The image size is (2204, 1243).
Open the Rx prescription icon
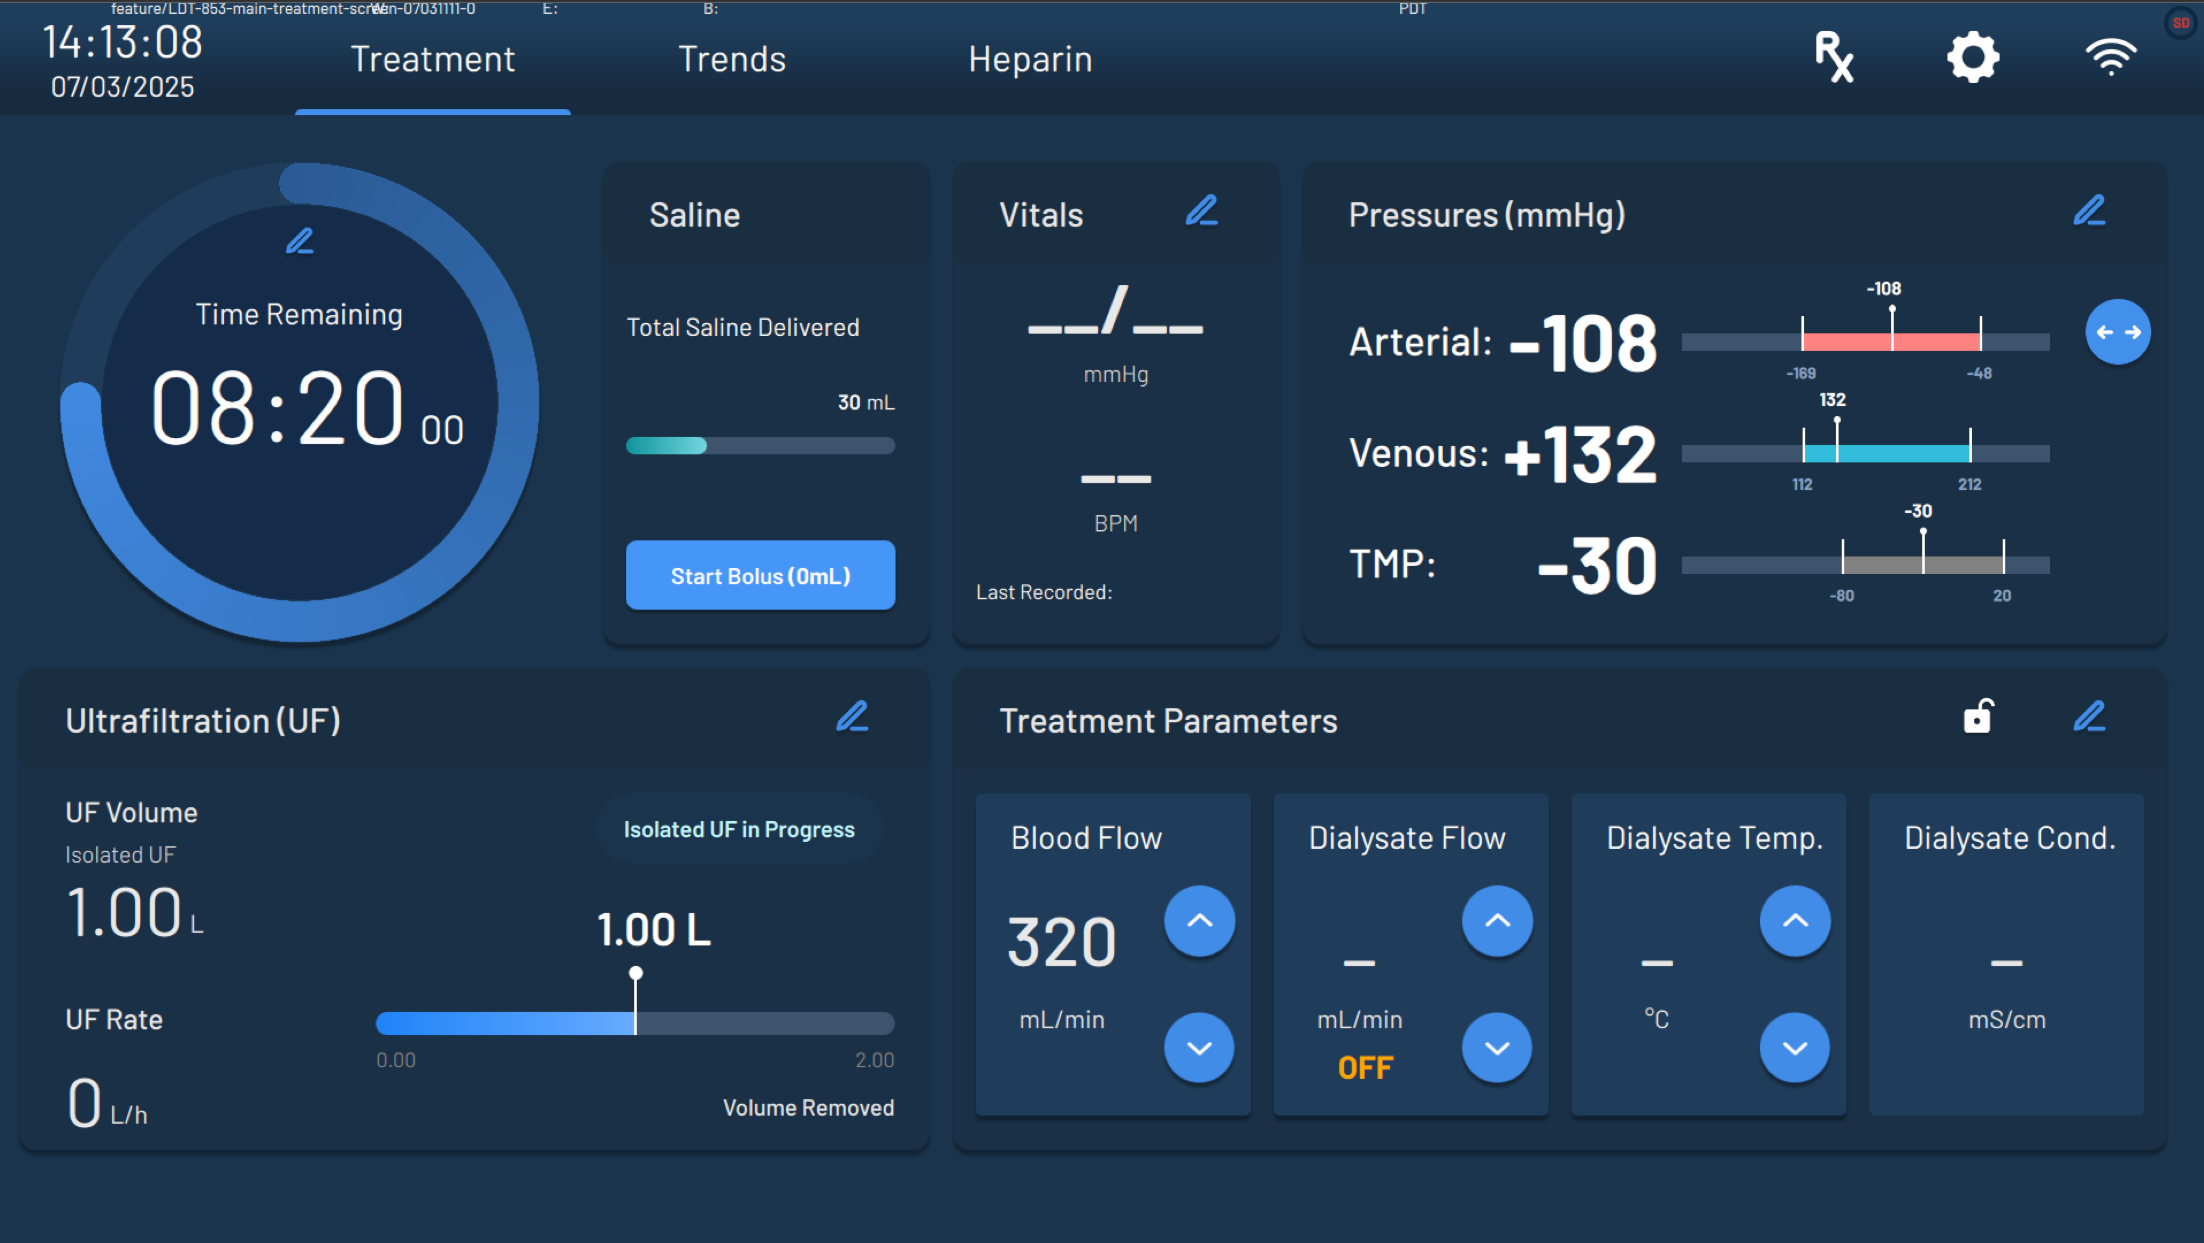[x=1834, y=57]
